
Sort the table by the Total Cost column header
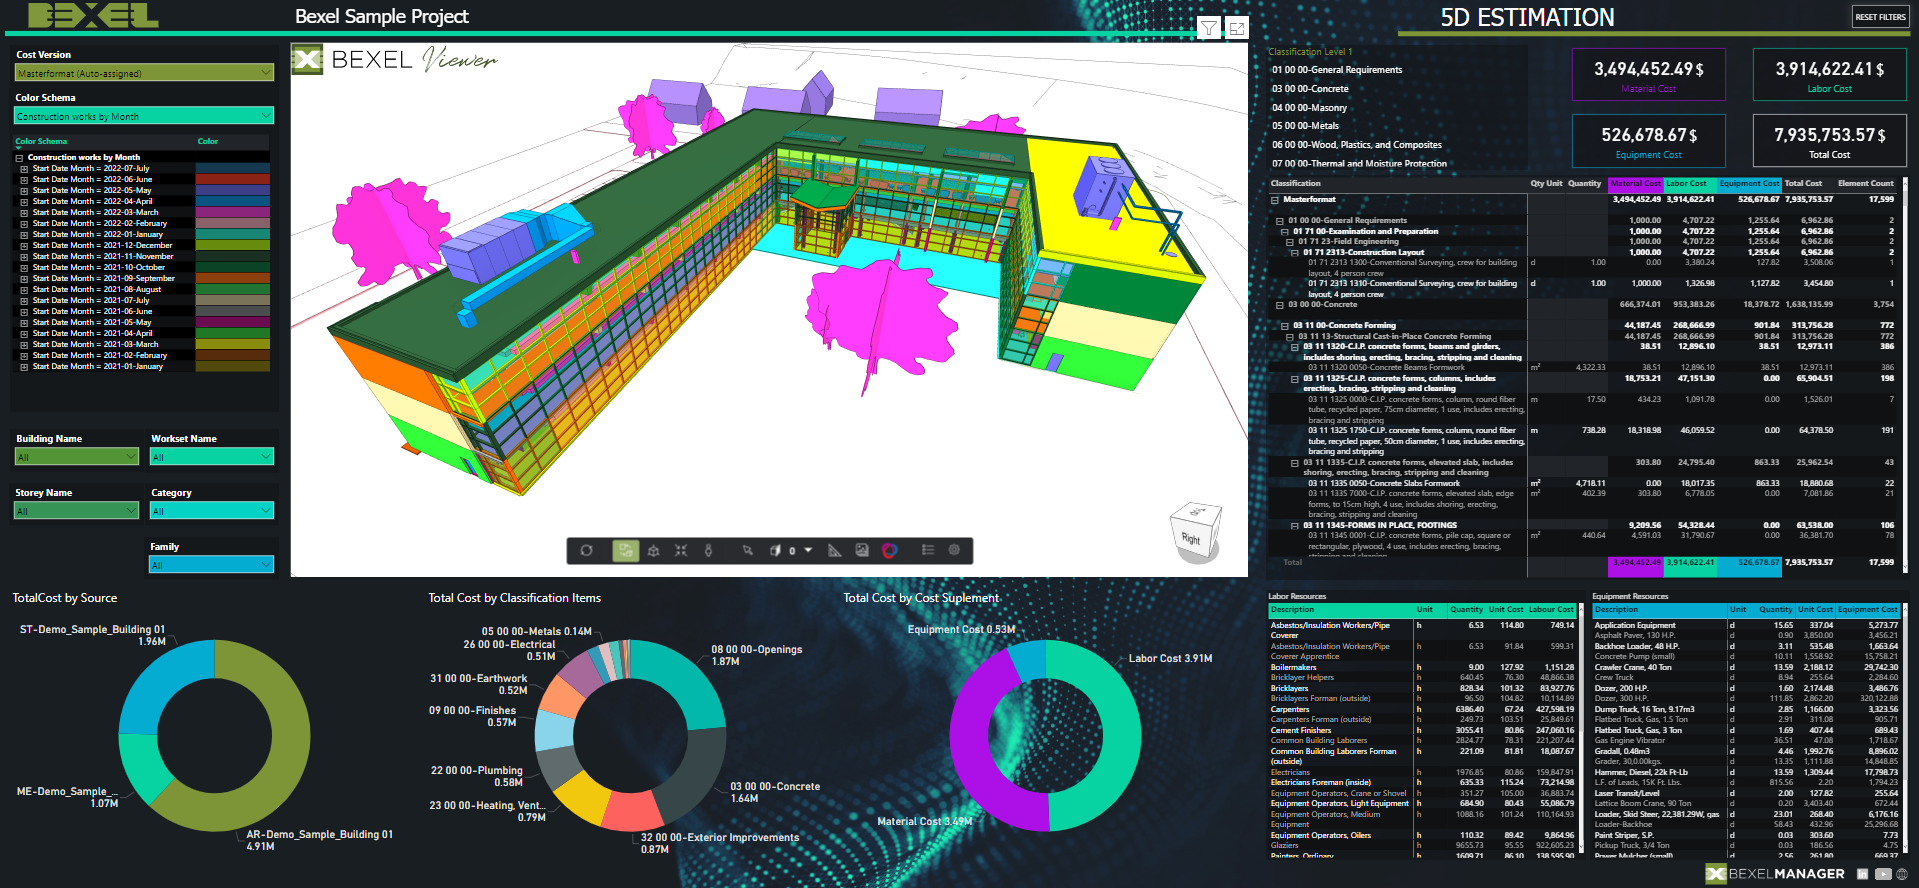click(x=1803, y=184)
